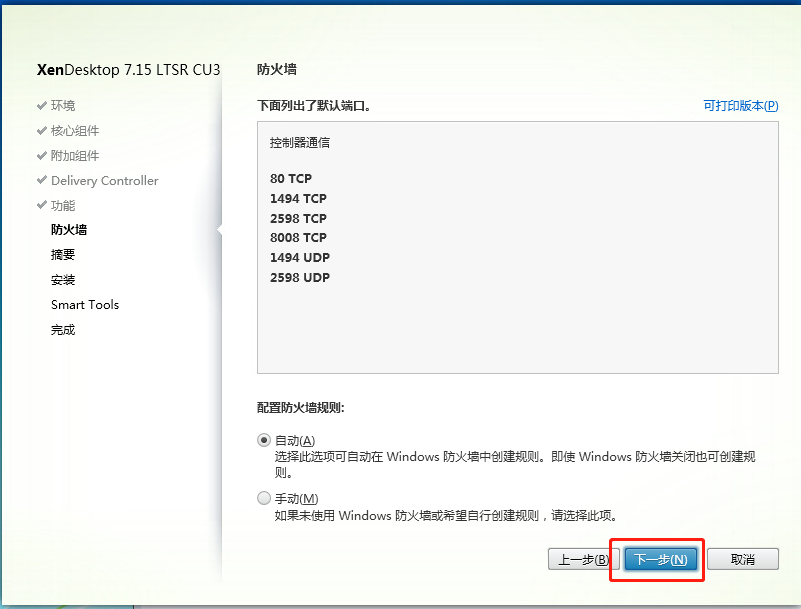This screenshot has width=801, height=609.
Task: Click the arrow marker beside 防火墙 step
Action: pos(218,229)
